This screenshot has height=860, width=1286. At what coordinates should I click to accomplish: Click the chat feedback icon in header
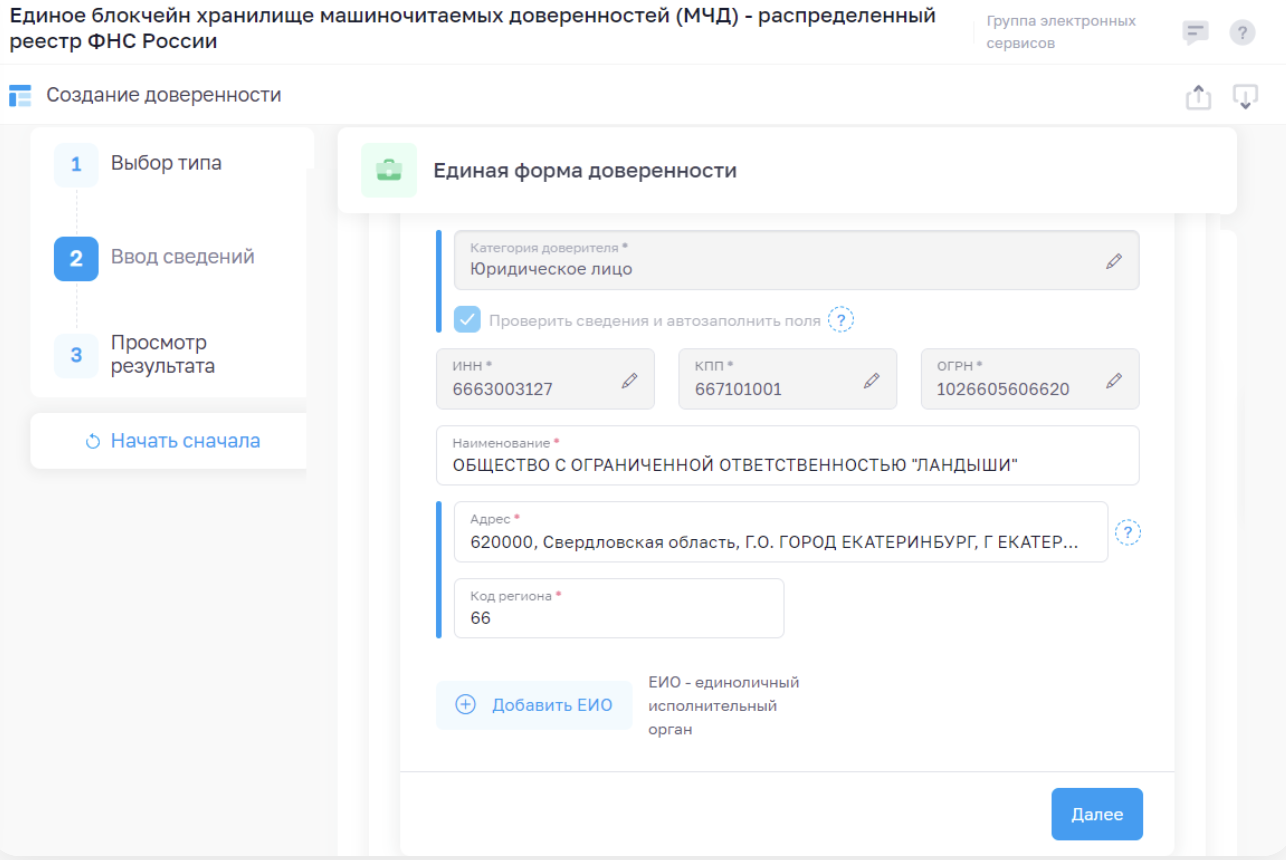point(1195,33)
